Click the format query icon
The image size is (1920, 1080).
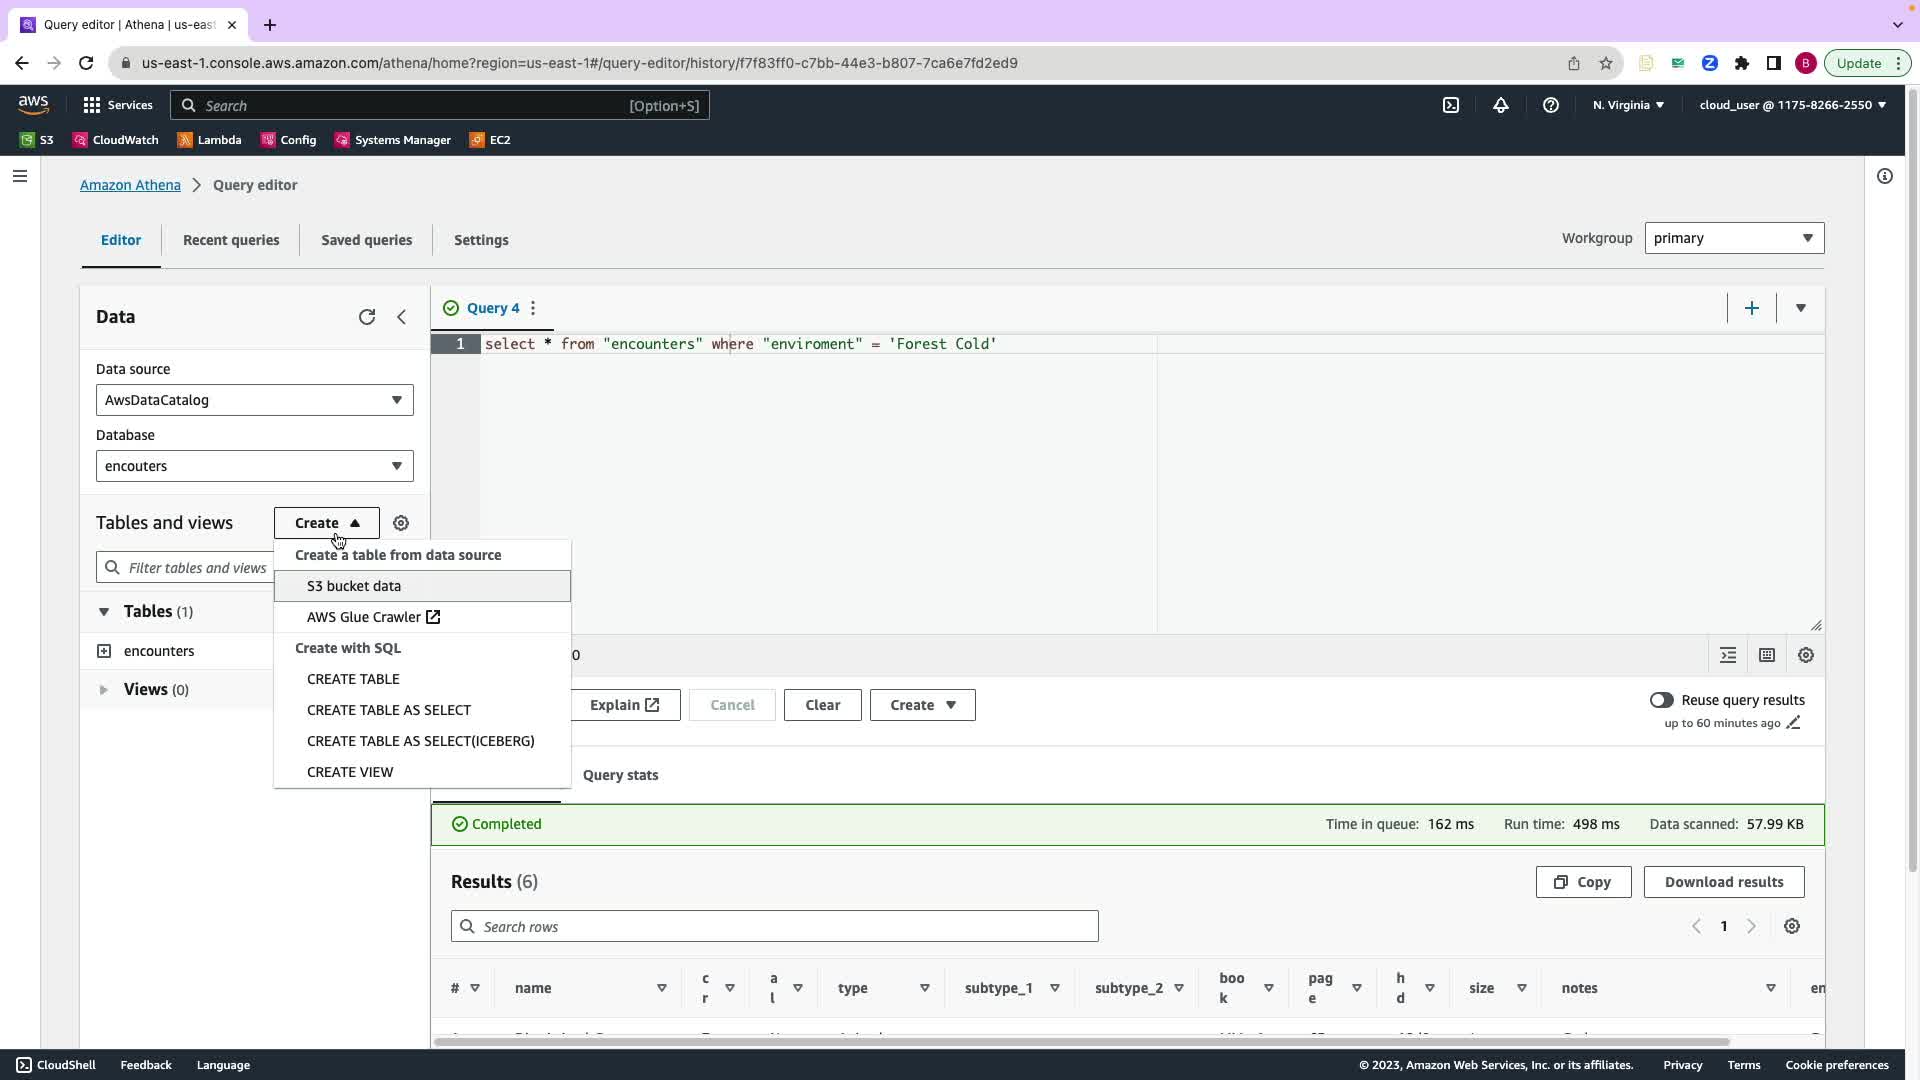tap(1728, 655)
